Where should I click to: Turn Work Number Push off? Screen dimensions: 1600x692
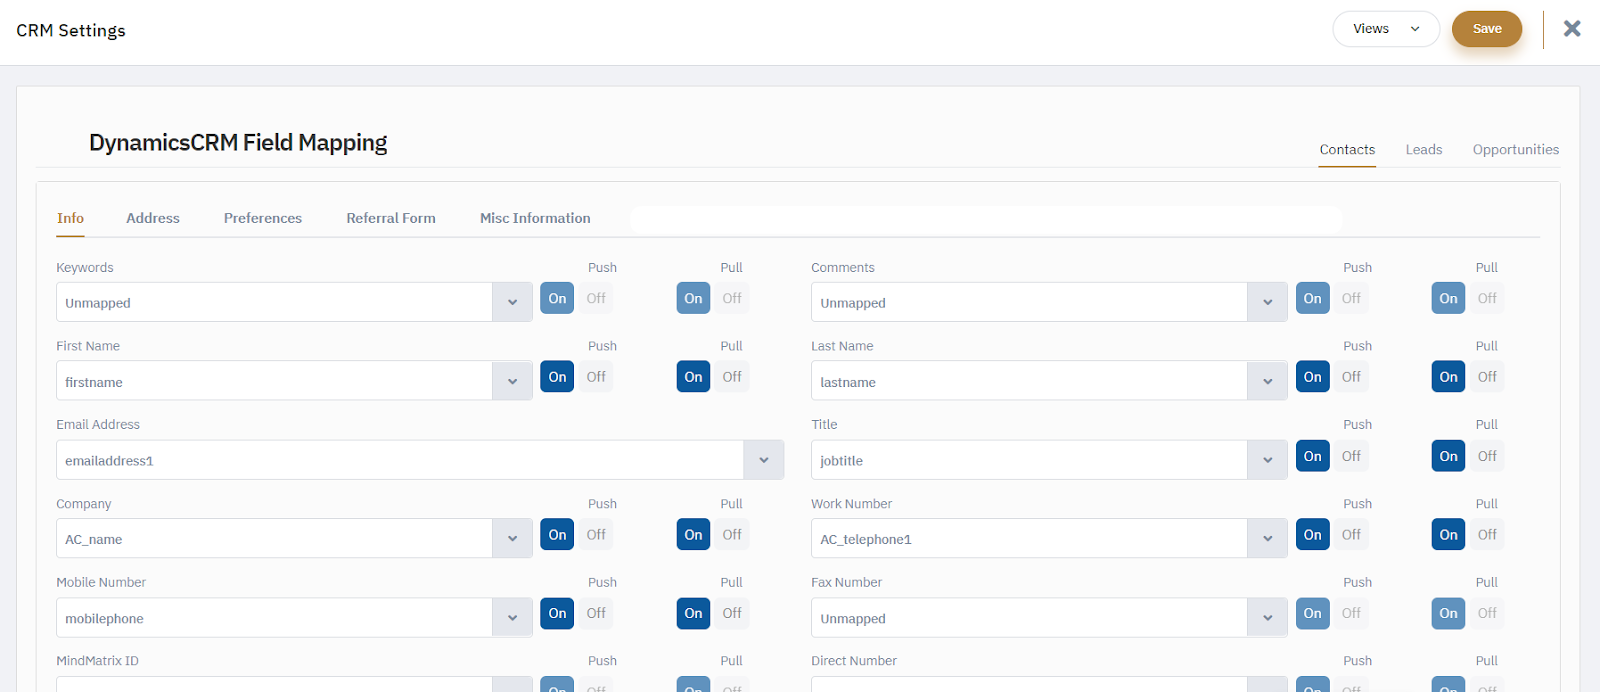tap(1351, 535)
